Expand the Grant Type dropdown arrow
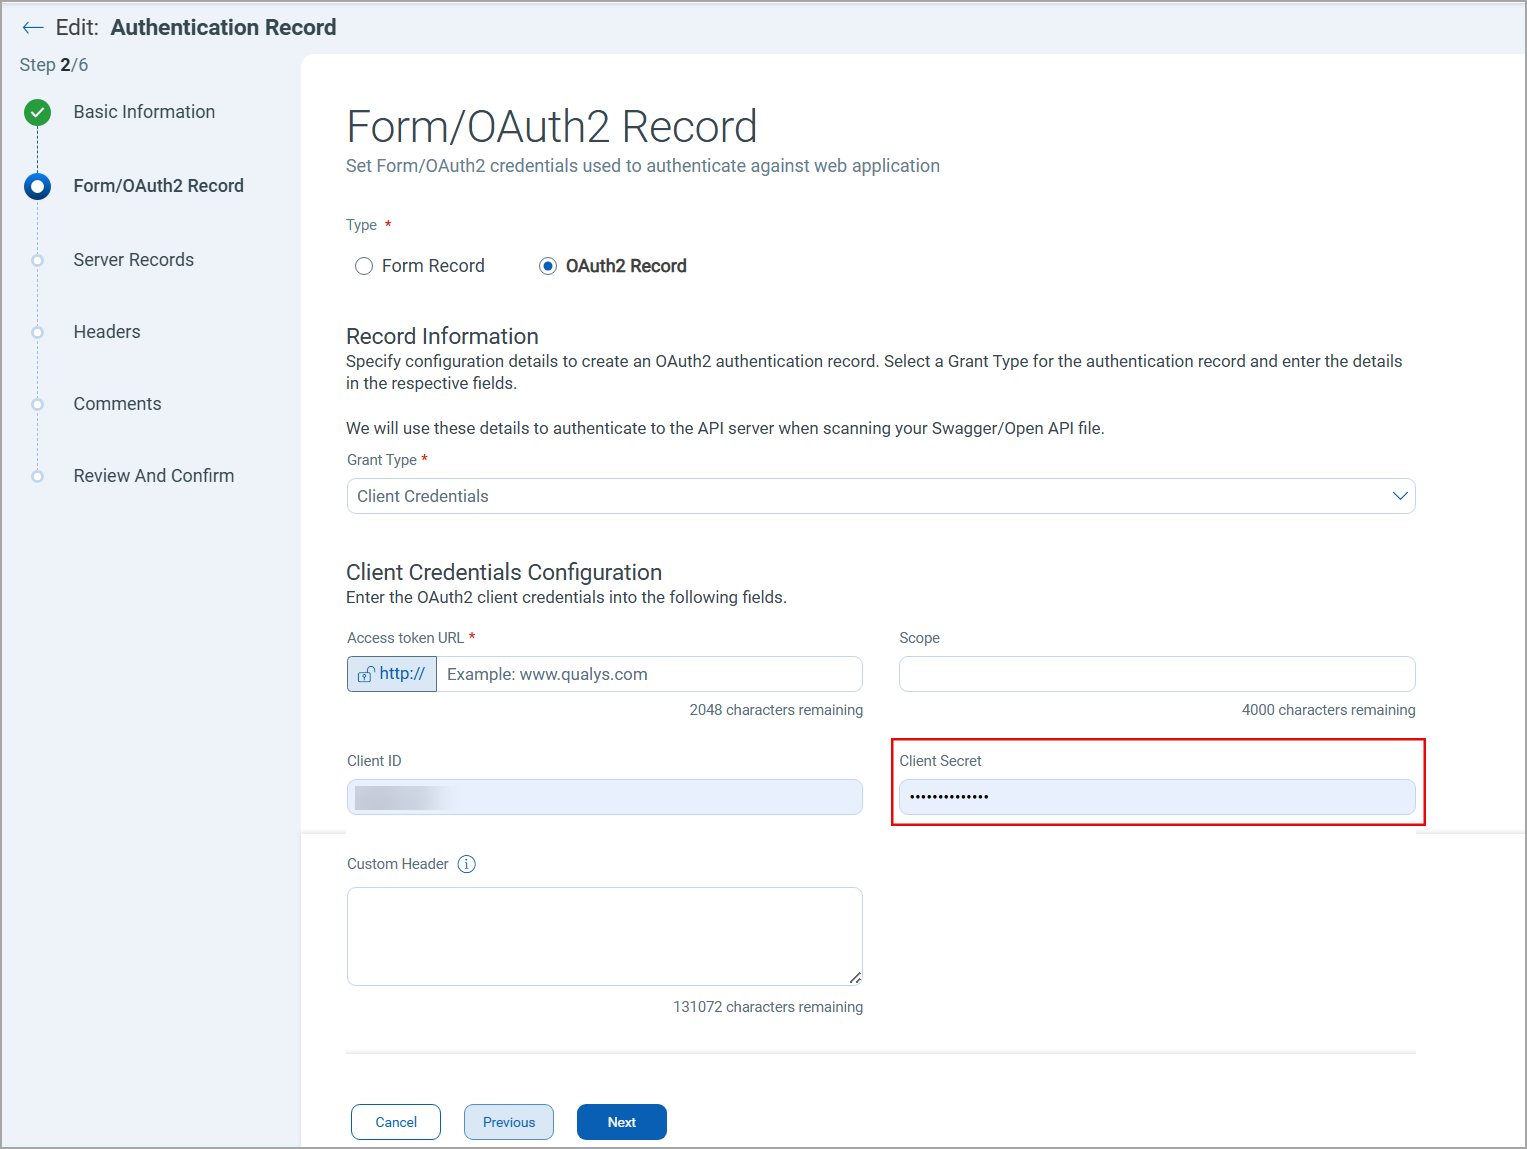 point(1399,496)
